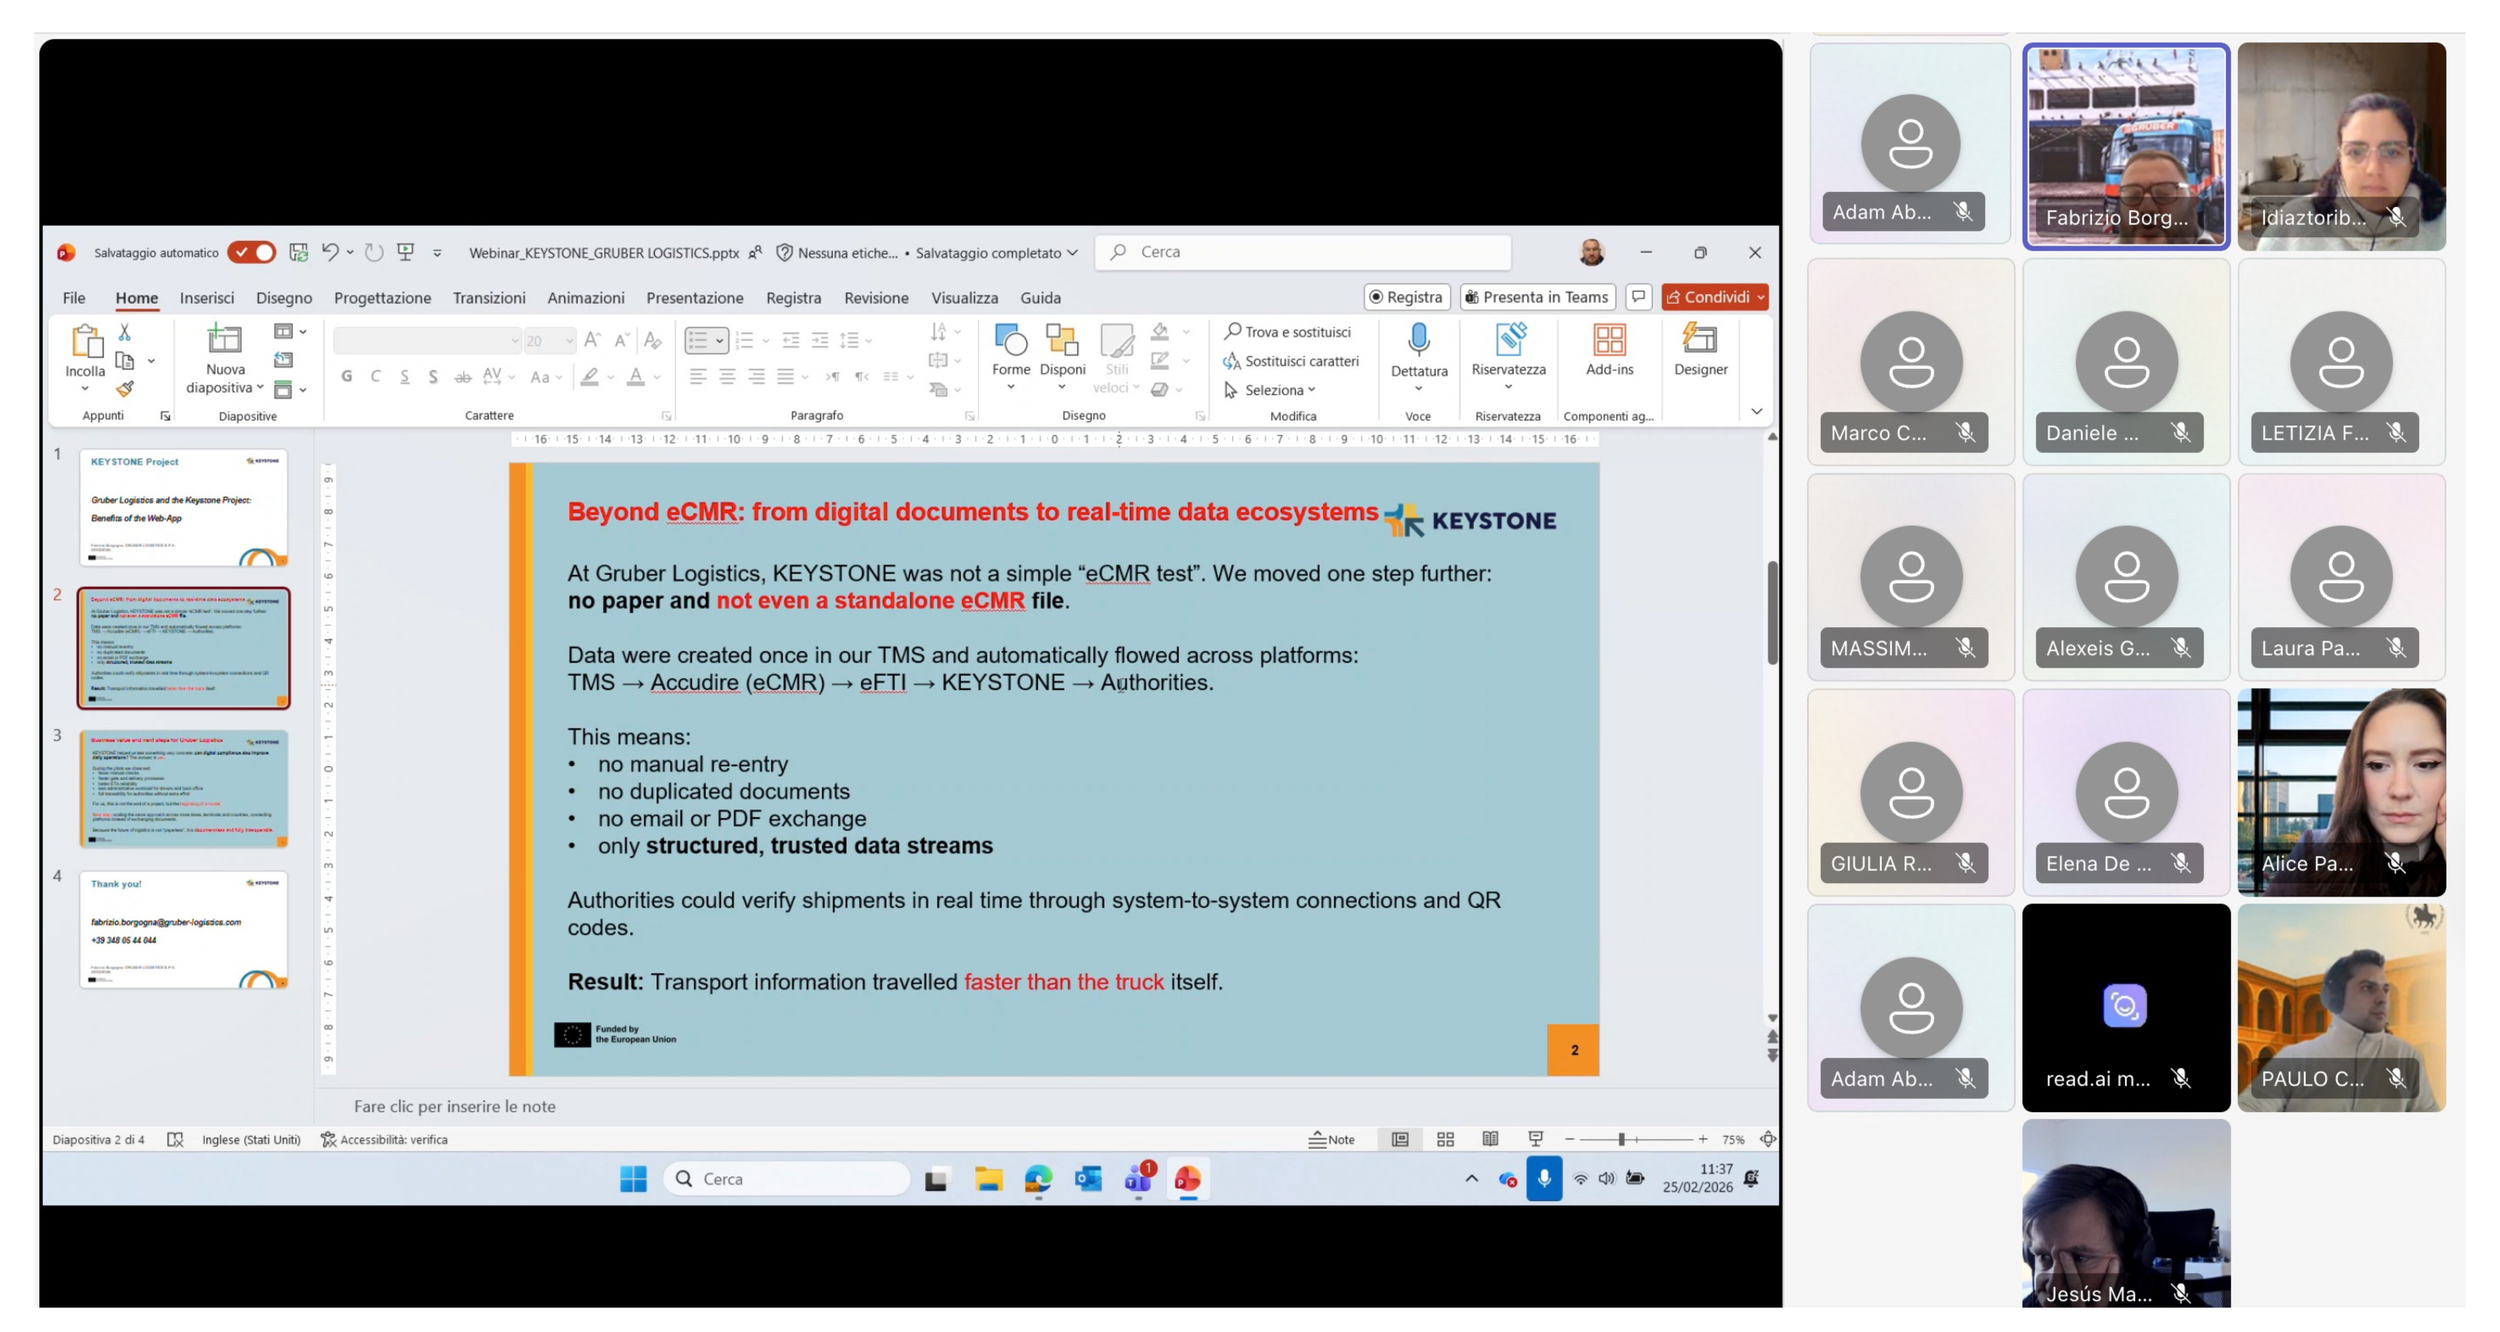The image size is (2500, 1332).
Task: Click the Nuova diapositiva icon
Action: 224,341
